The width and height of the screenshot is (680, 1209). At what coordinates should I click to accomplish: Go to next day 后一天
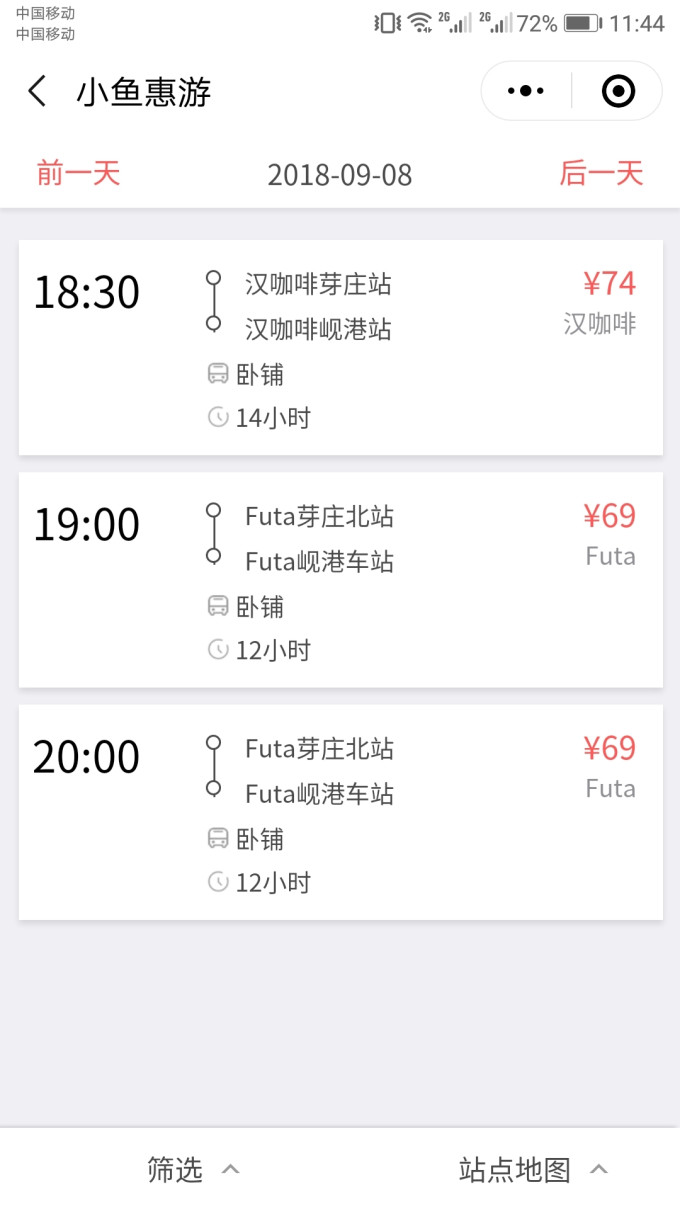coord(601,173)
